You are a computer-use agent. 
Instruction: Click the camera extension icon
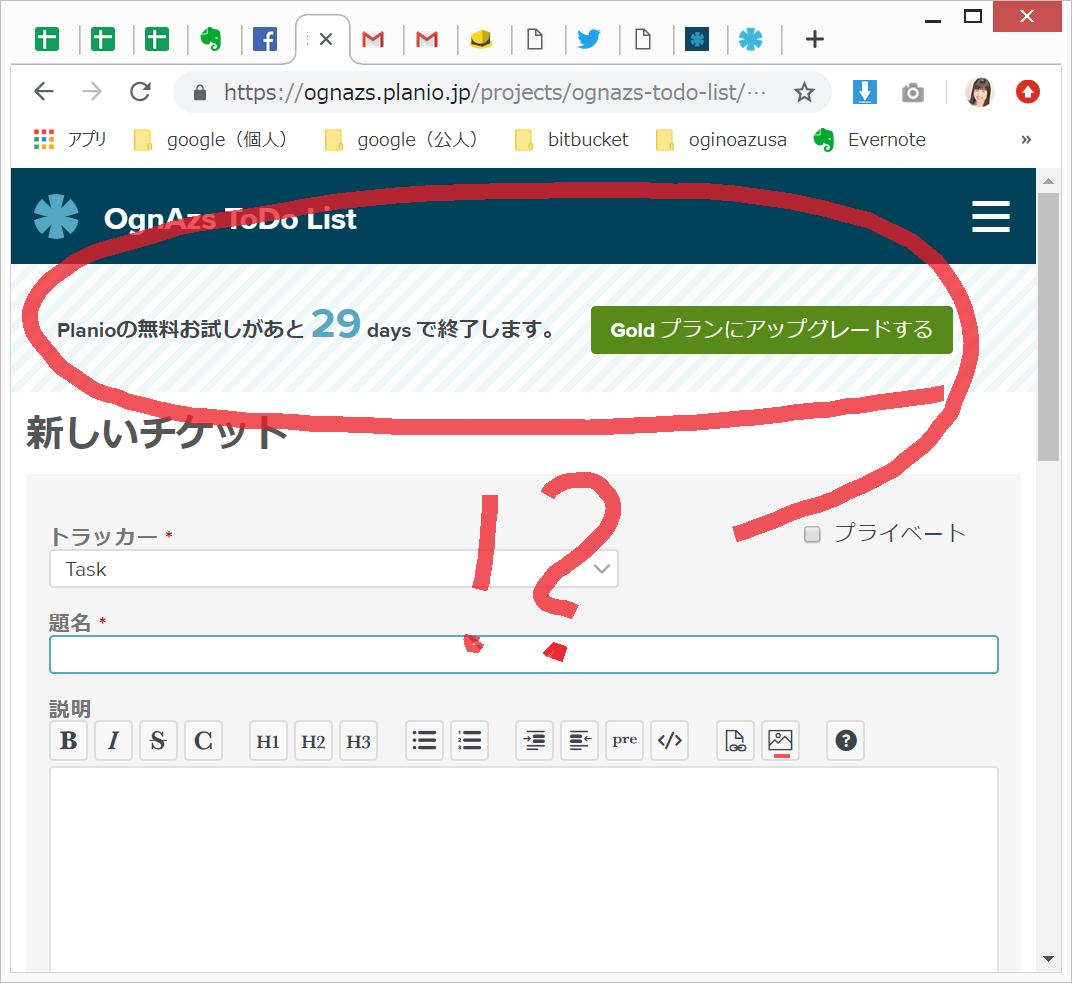(x=912, y=92)
